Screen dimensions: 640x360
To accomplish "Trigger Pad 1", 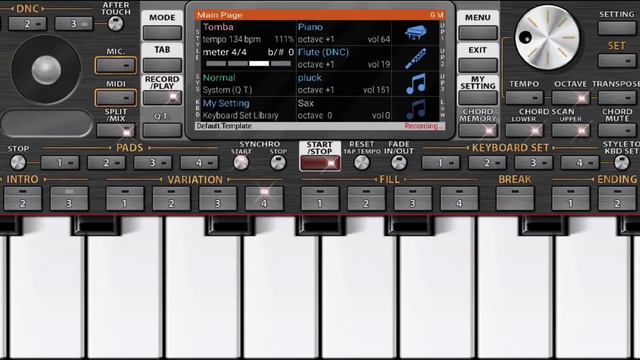I will (x=60, y=163).
